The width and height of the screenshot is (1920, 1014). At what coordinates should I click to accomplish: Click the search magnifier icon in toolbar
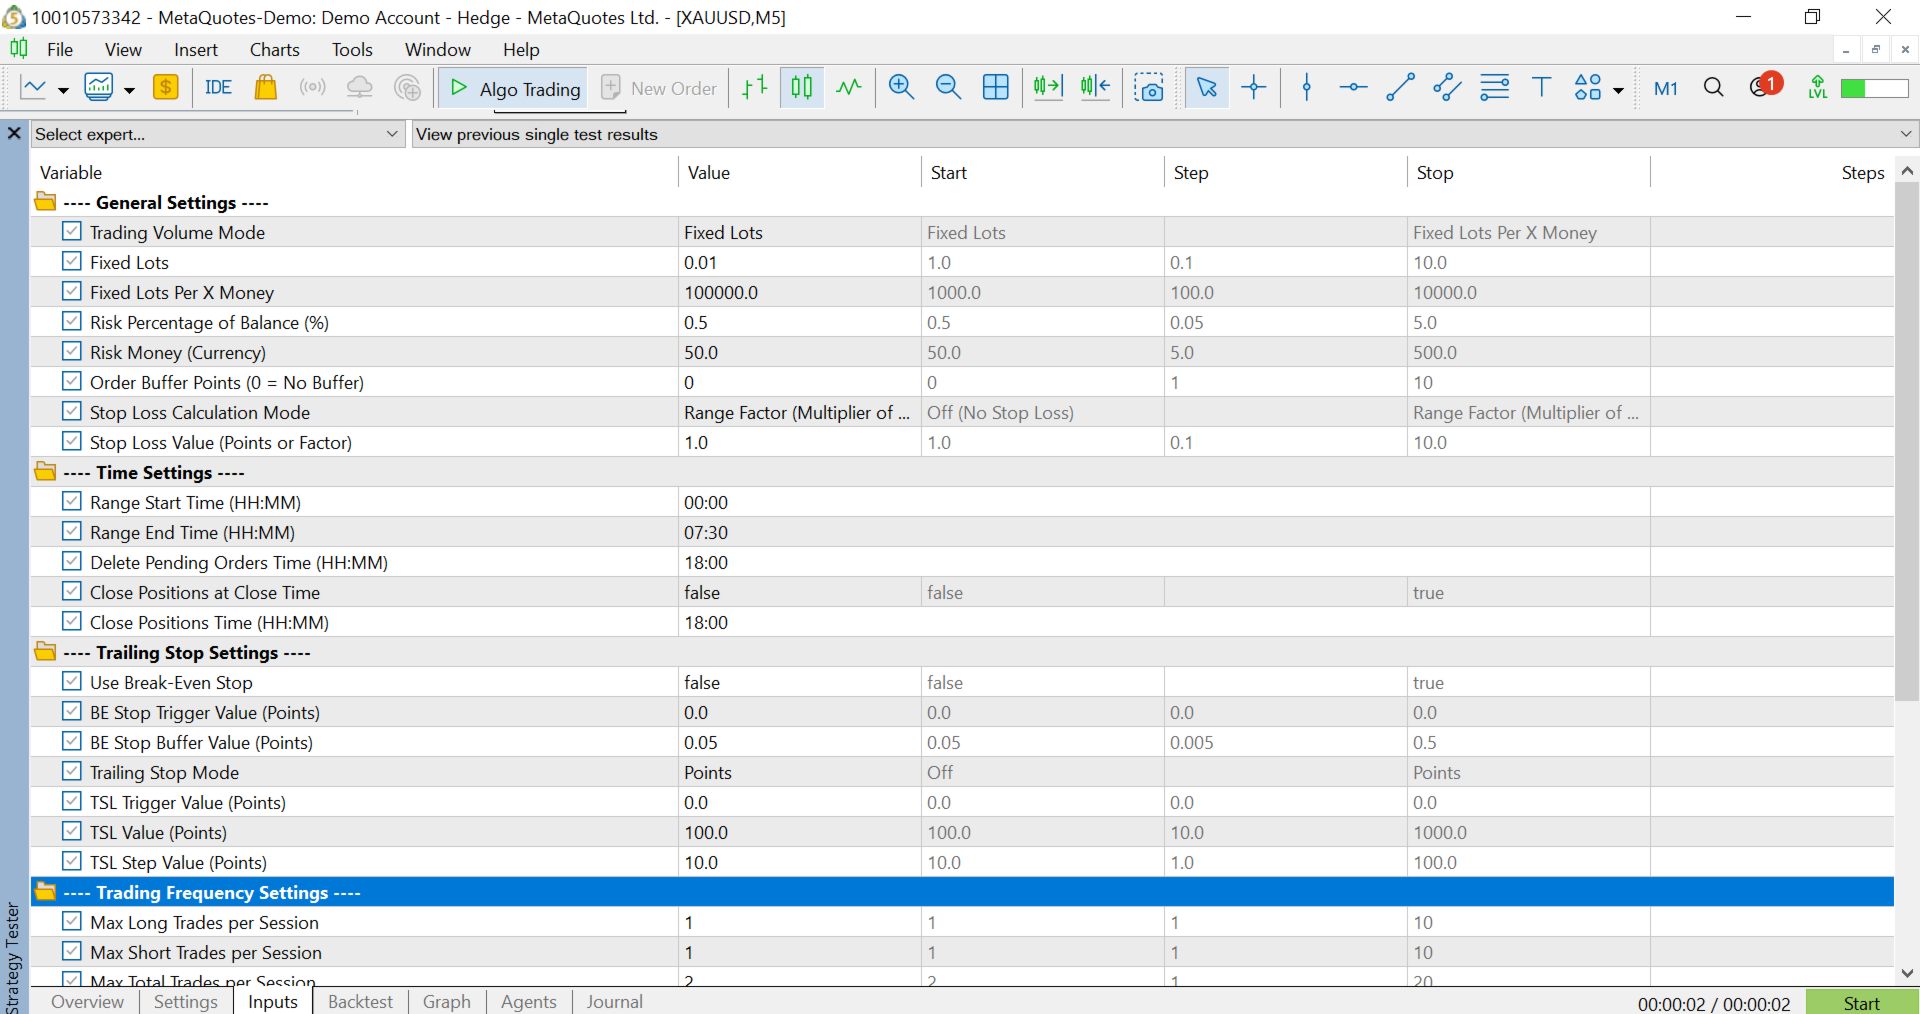tap(1713, 88)
